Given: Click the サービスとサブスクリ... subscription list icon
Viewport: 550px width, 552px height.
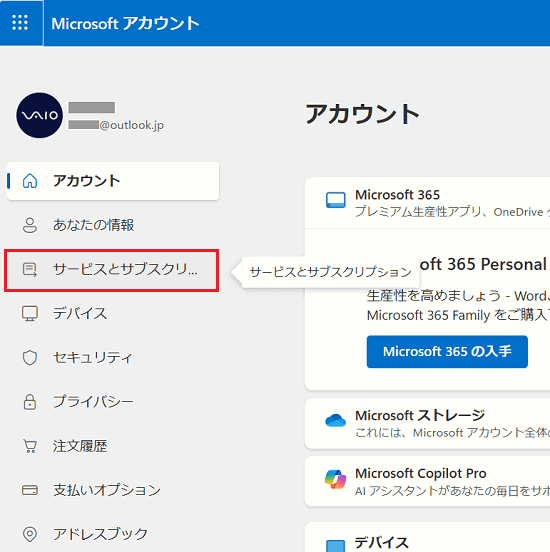Looking at the screenshot, I should pos(30,270).
